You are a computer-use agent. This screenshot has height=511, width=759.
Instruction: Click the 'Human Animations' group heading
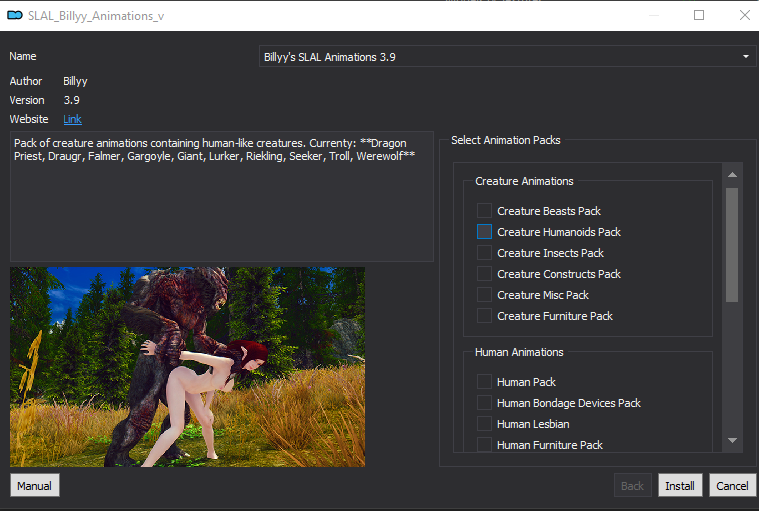[x=519, y=352]
